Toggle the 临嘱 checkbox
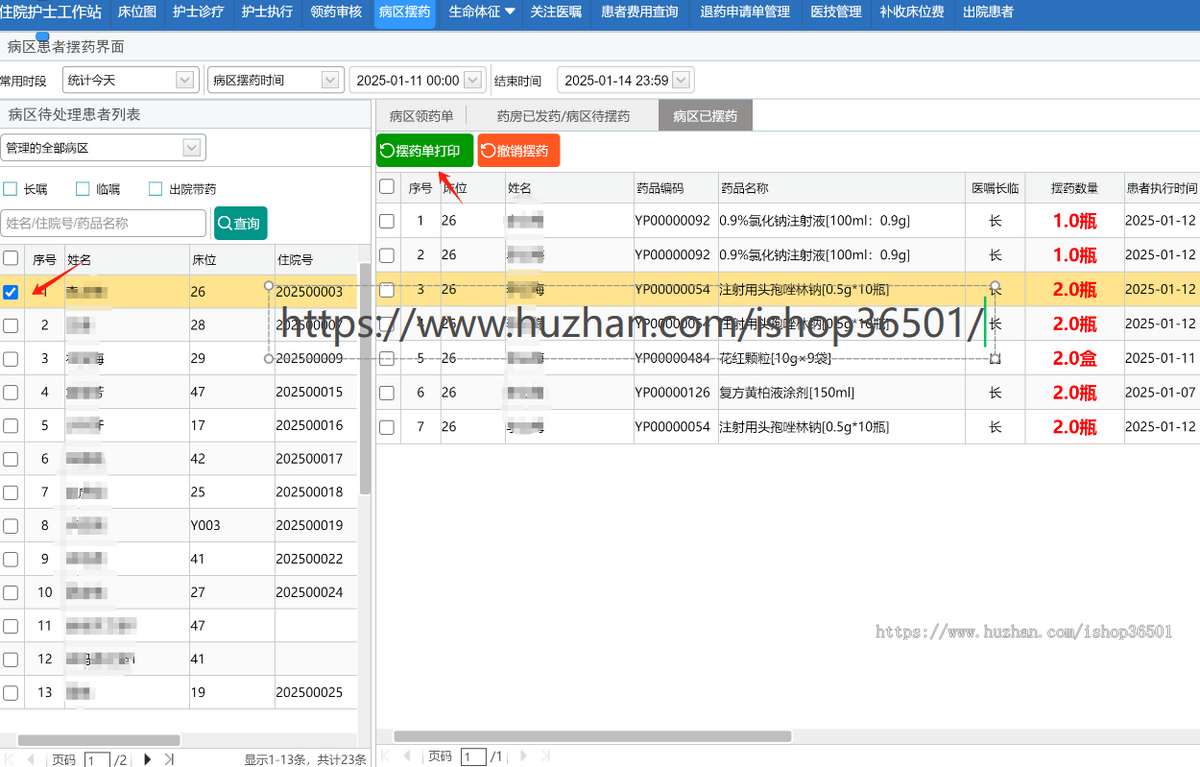 83,189
